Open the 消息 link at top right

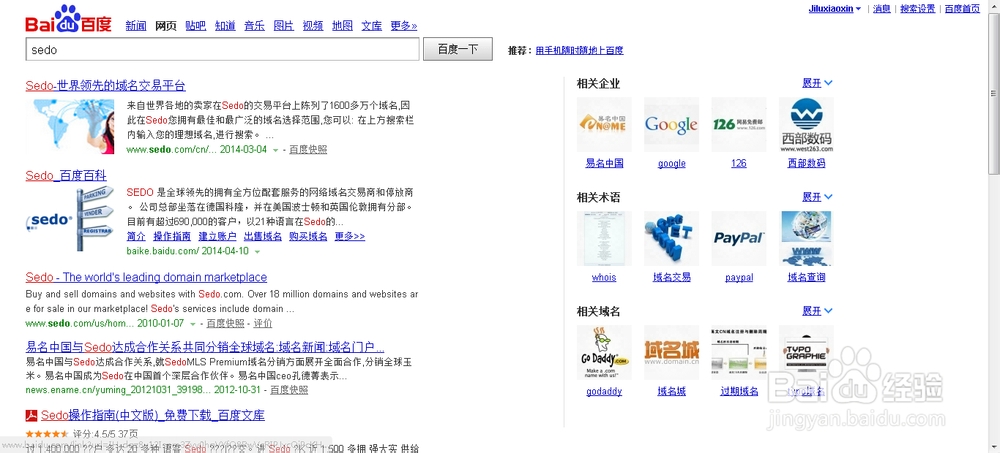[882, 8]
